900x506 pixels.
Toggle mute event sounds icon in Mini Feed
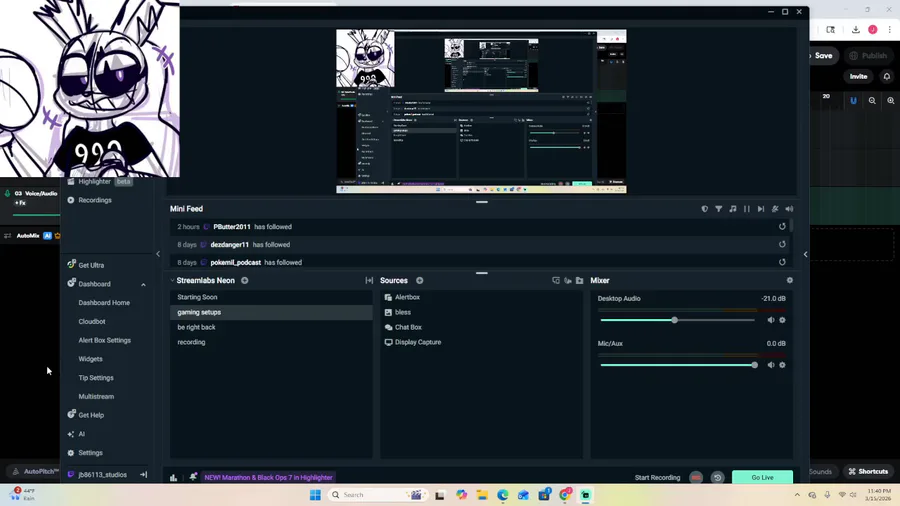(775, 209)
